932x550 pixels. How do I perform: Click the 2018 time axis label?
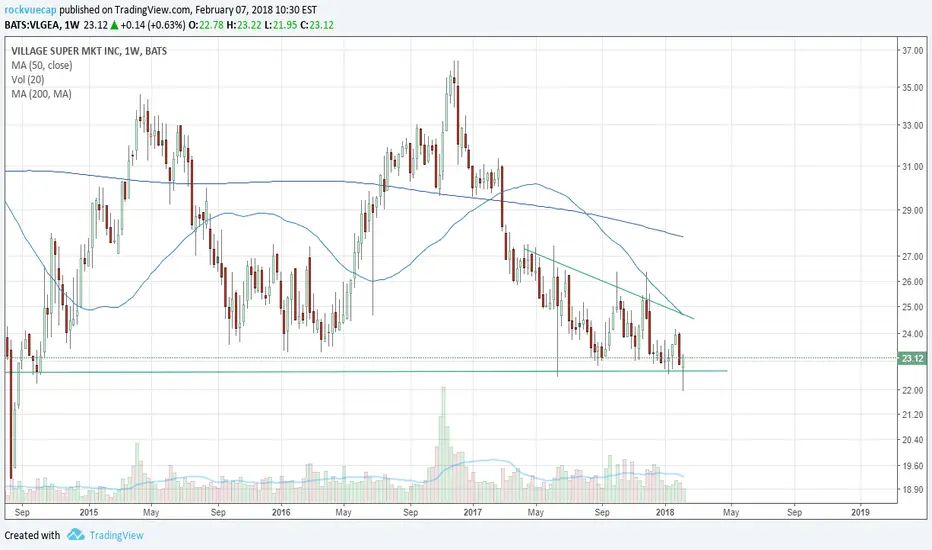665,512
